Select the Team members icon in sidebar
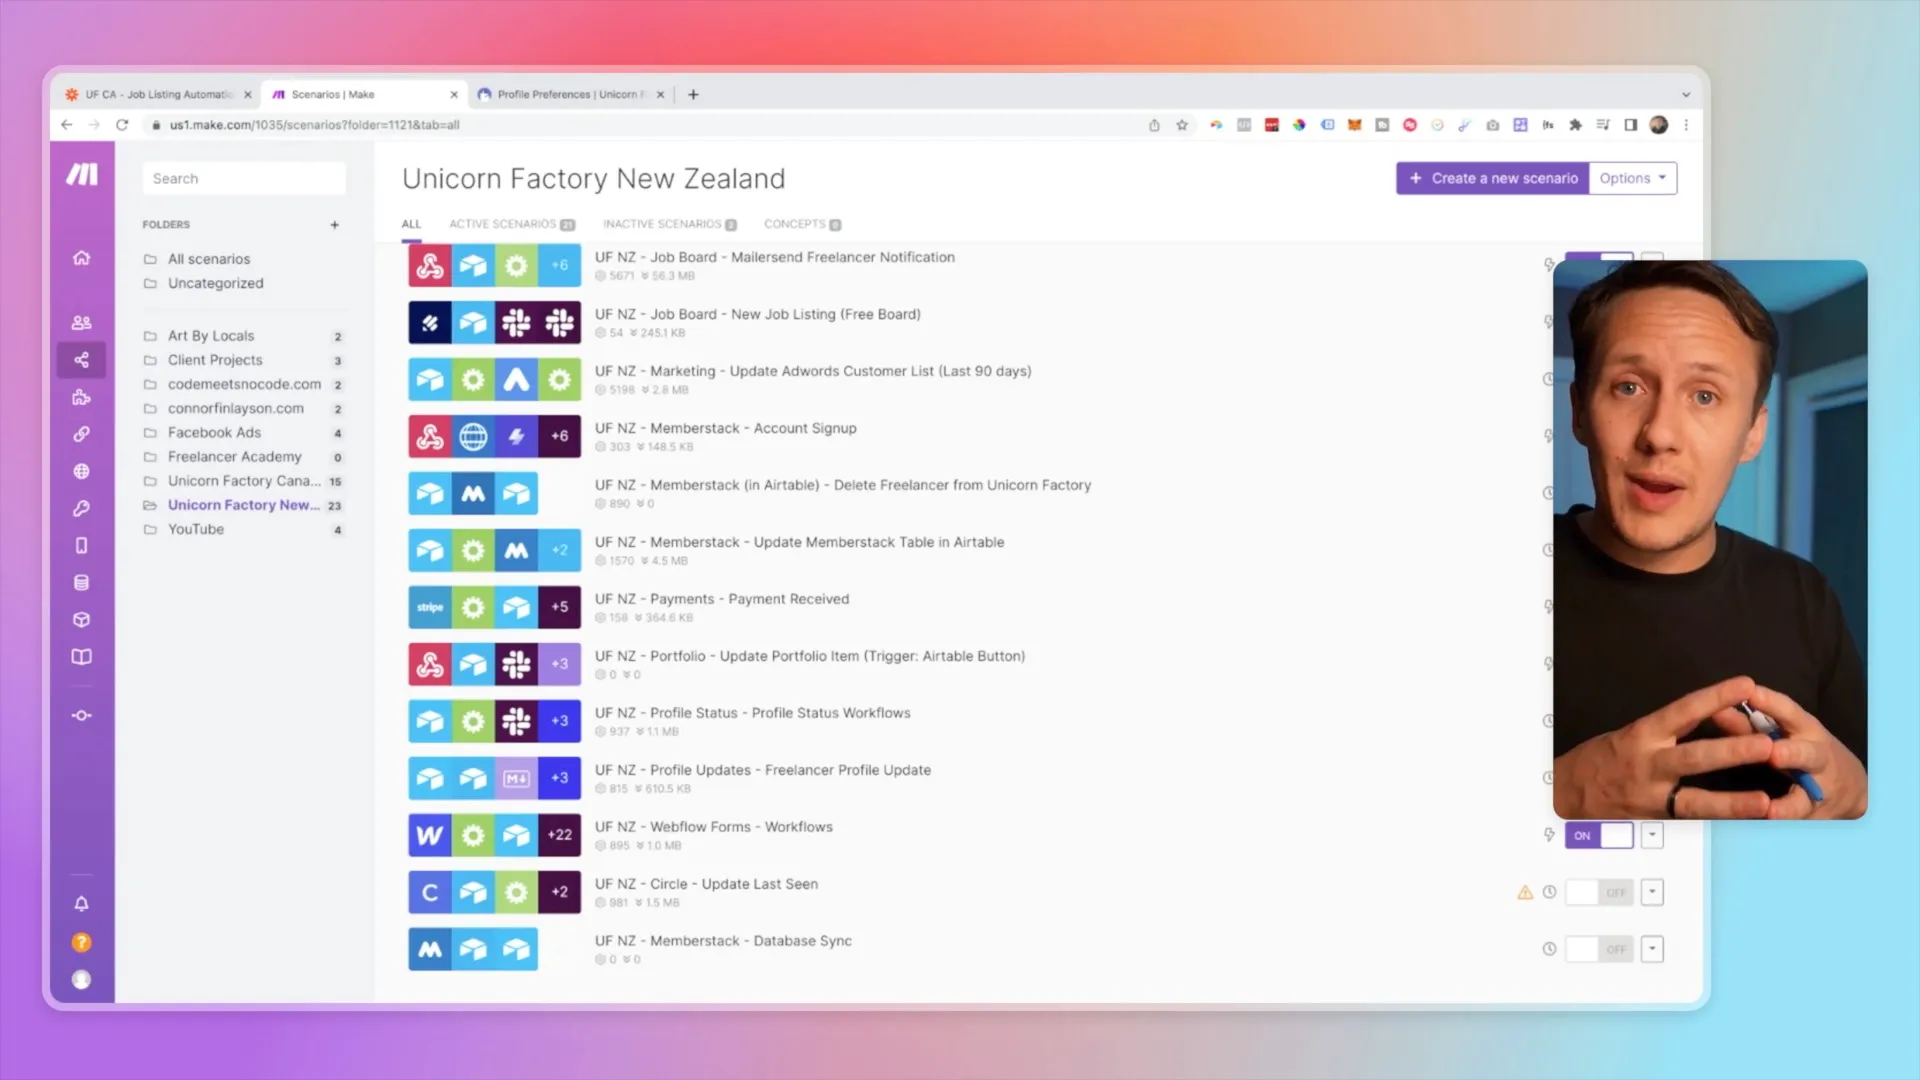 (x=82, y=322)
